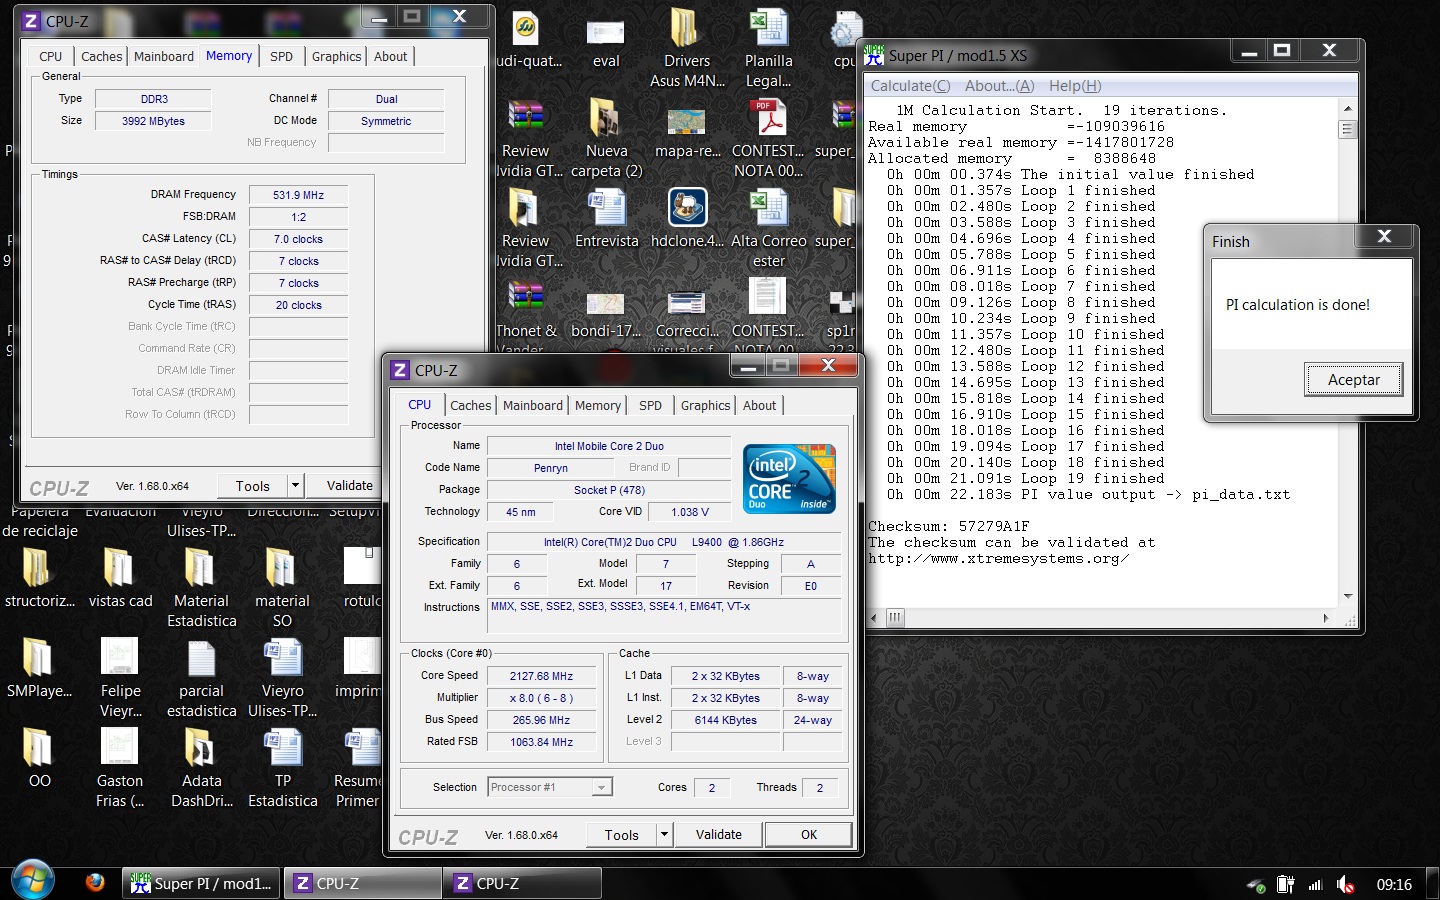Image resolution: width=1440 pixels, height=900 pixels.
Task: Open the SMPlayer folder icon
Action: [x=38, y=658]
